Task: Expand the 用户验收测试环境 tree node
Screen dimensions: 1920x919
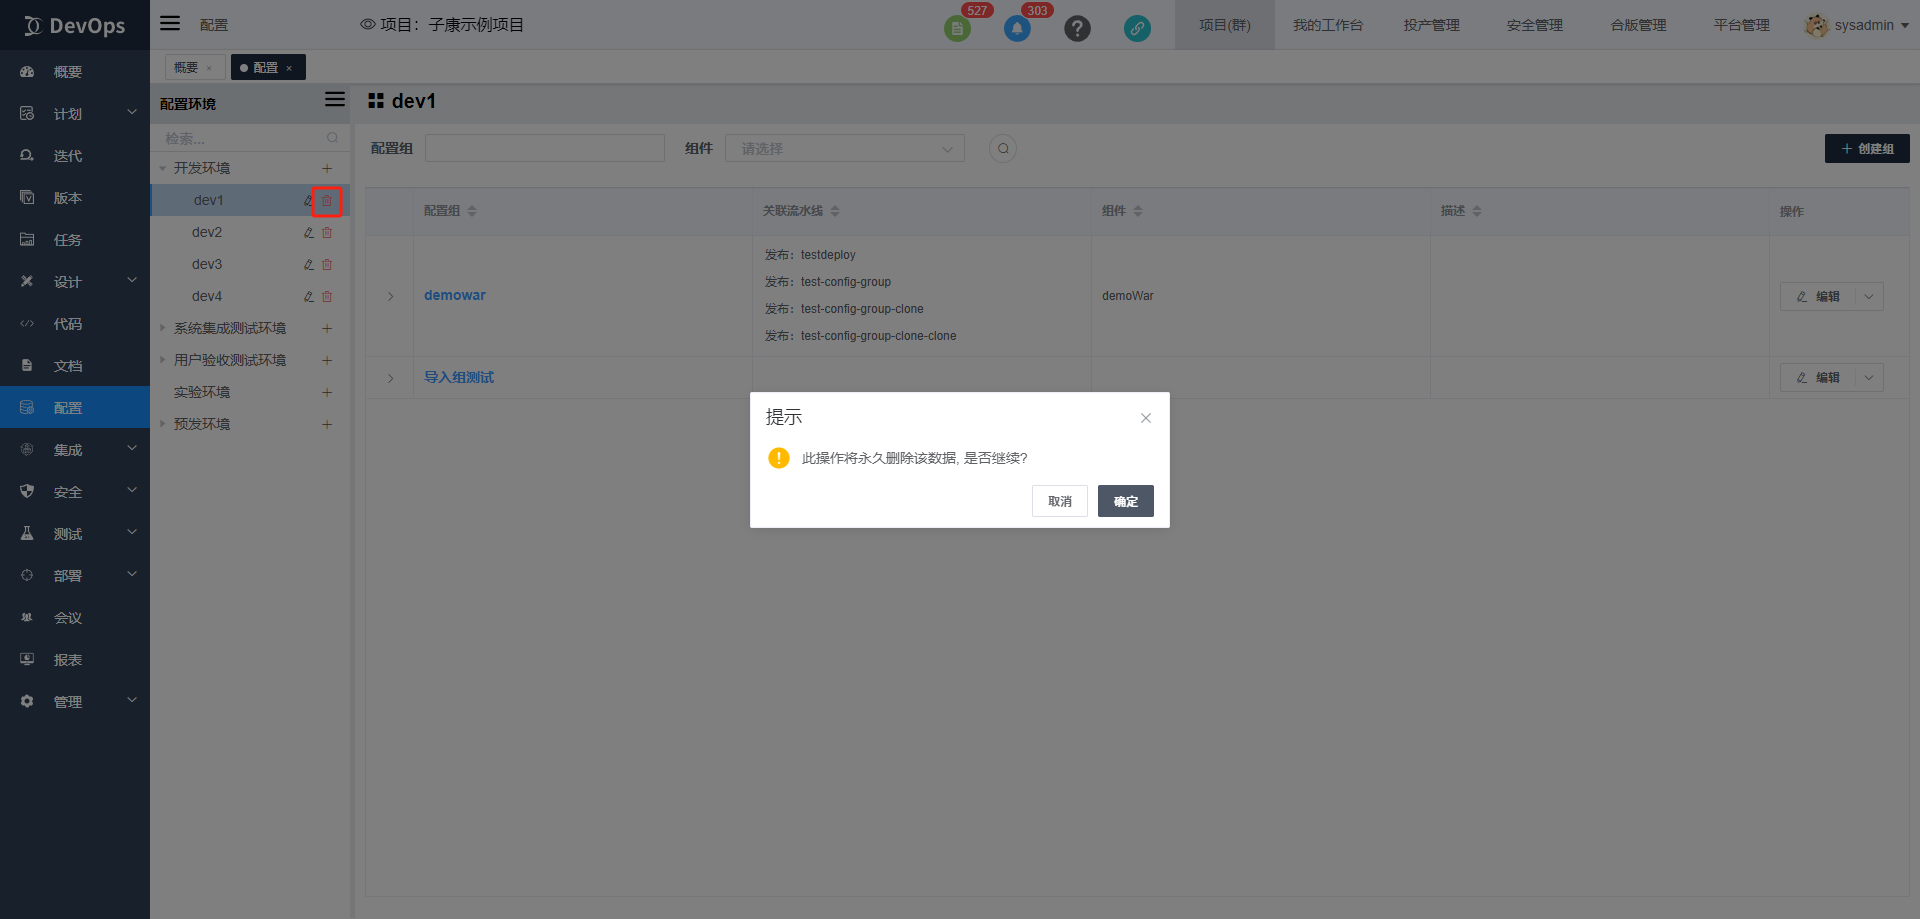Action: pos(163,360)
